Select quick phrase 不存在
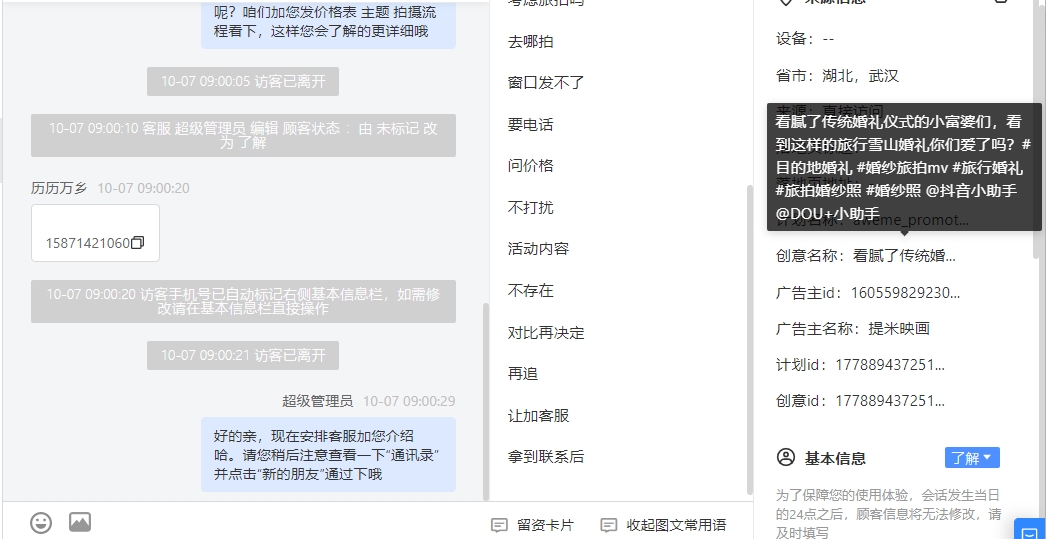Viewport: 1046px width, 539px height. [x=531, y=291]
